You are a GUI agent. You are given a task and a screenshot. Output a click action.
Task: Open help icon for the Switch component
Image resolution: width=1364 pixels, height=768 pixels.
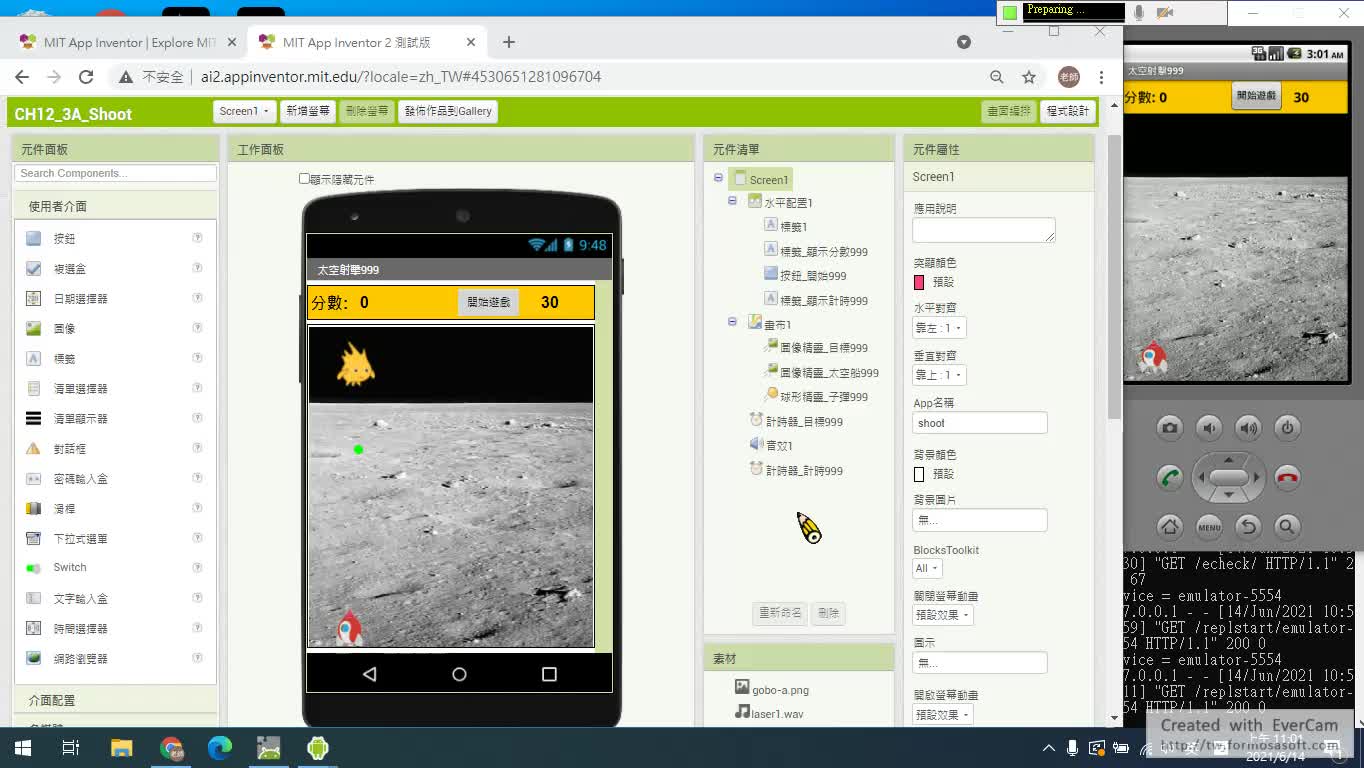tap(197, 567)
